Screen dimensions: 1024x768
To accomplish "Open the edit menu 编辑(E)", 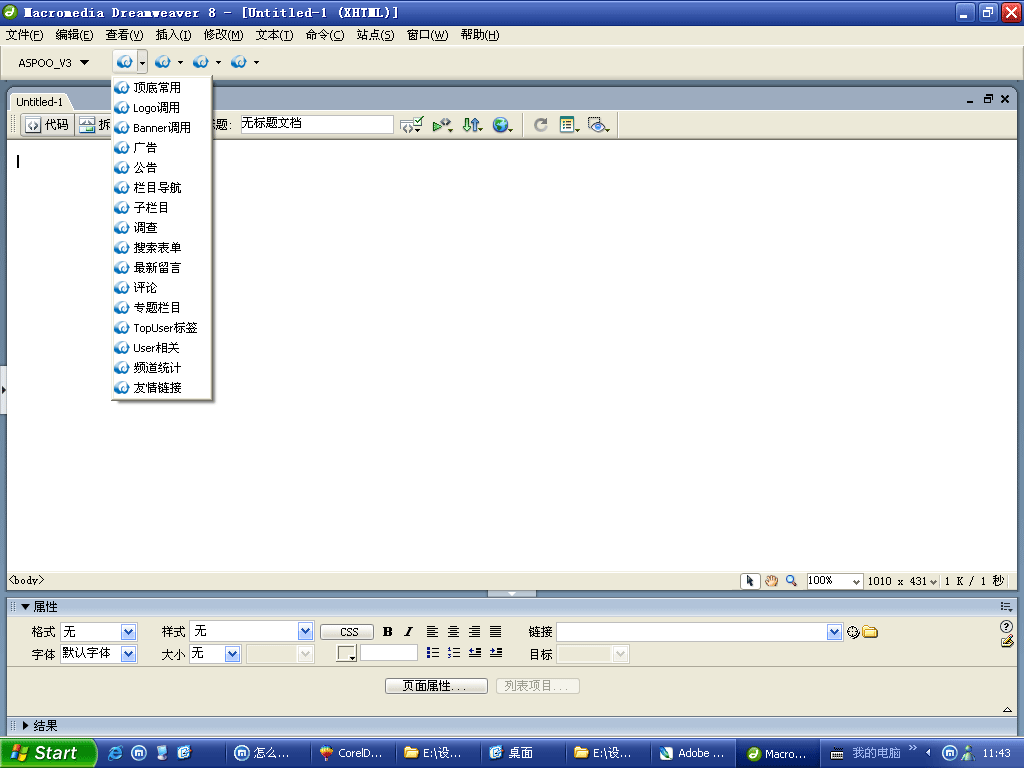I will coord(74,35).
